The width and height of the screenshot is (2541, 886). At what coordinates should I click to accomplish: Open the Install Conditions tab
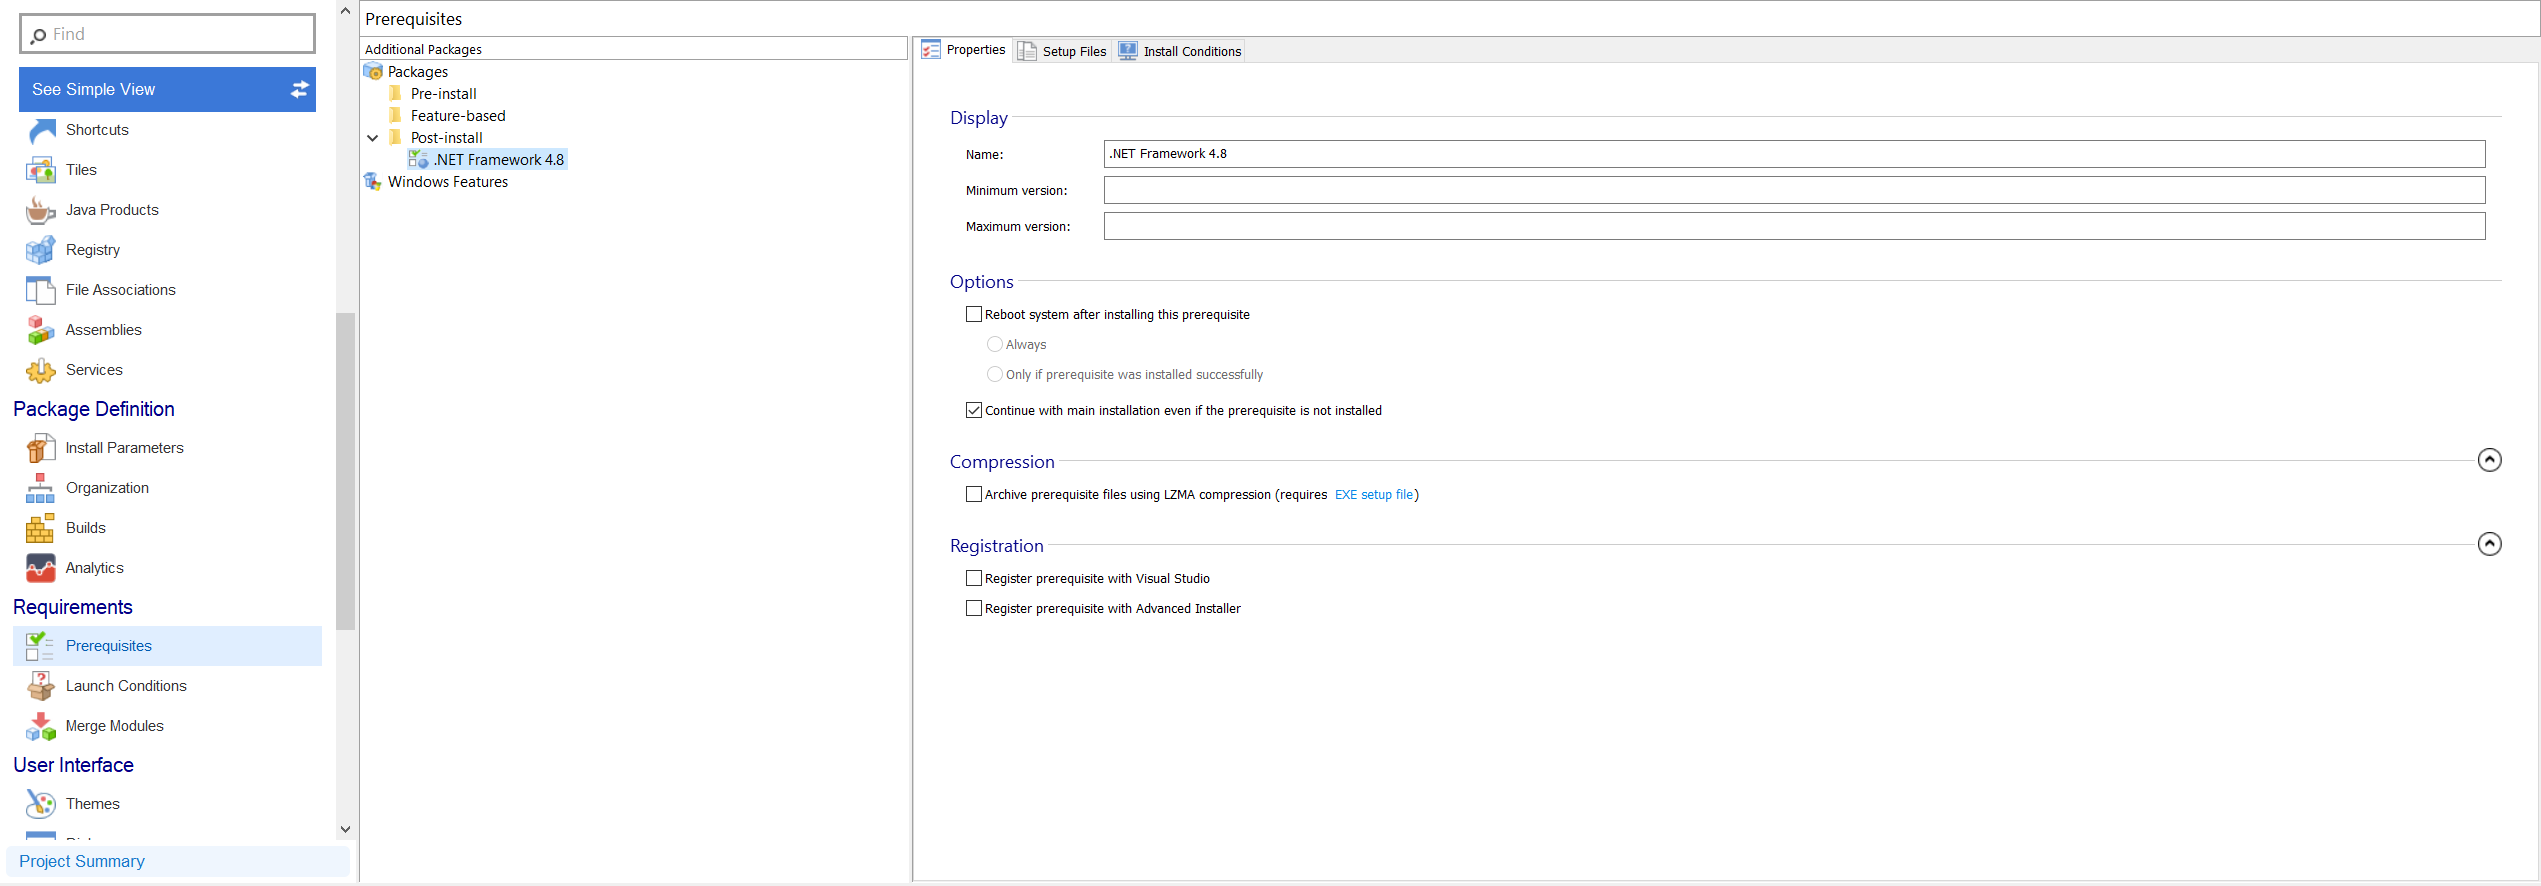click(1180, 51)
